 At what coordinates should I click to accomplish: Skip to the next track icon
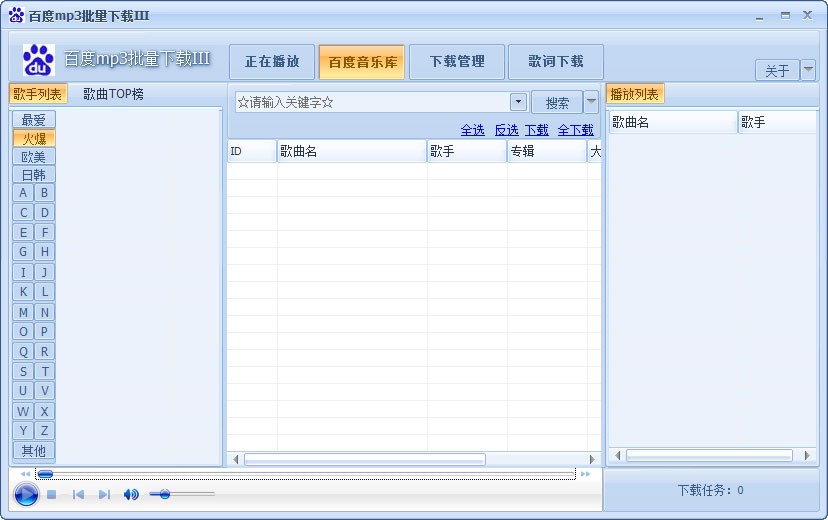click(x=104, y=494)
